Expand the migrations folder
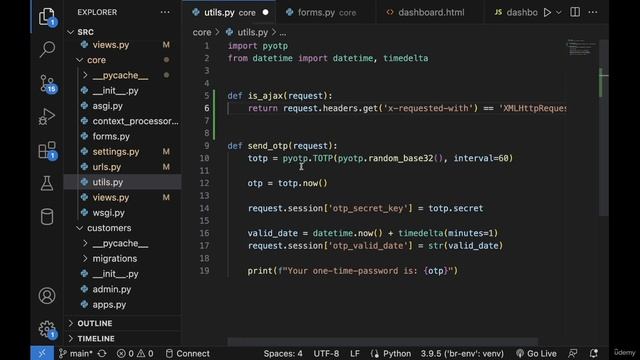The height and width of the screenshot is (360, 640). 114,259
